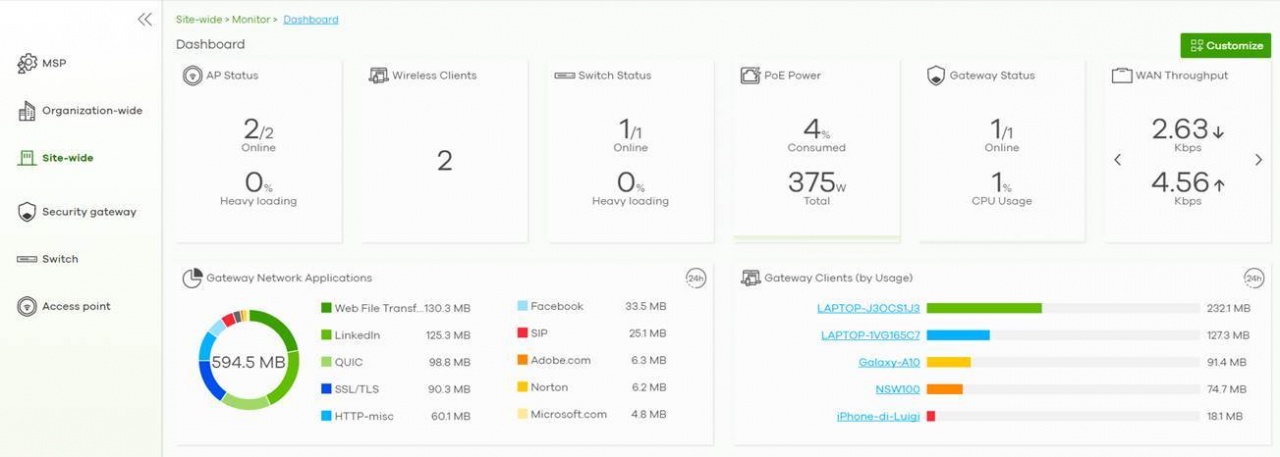Viewport: 1280px width, 457px height.
Task: Toggle 24h range on Gateway Clients
Action: 1253,278
